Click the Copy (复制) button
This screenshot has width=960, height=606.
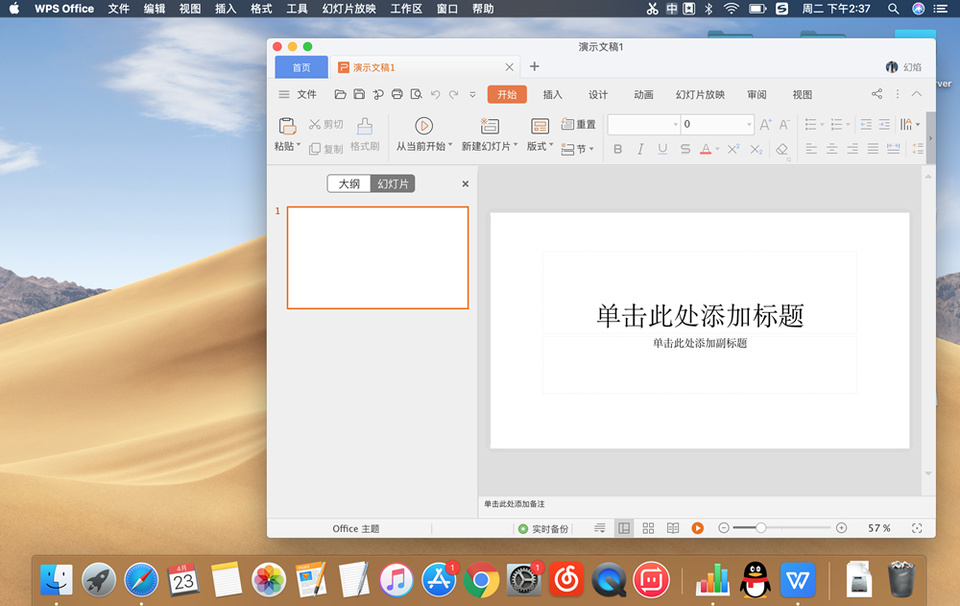pos(326,149)
